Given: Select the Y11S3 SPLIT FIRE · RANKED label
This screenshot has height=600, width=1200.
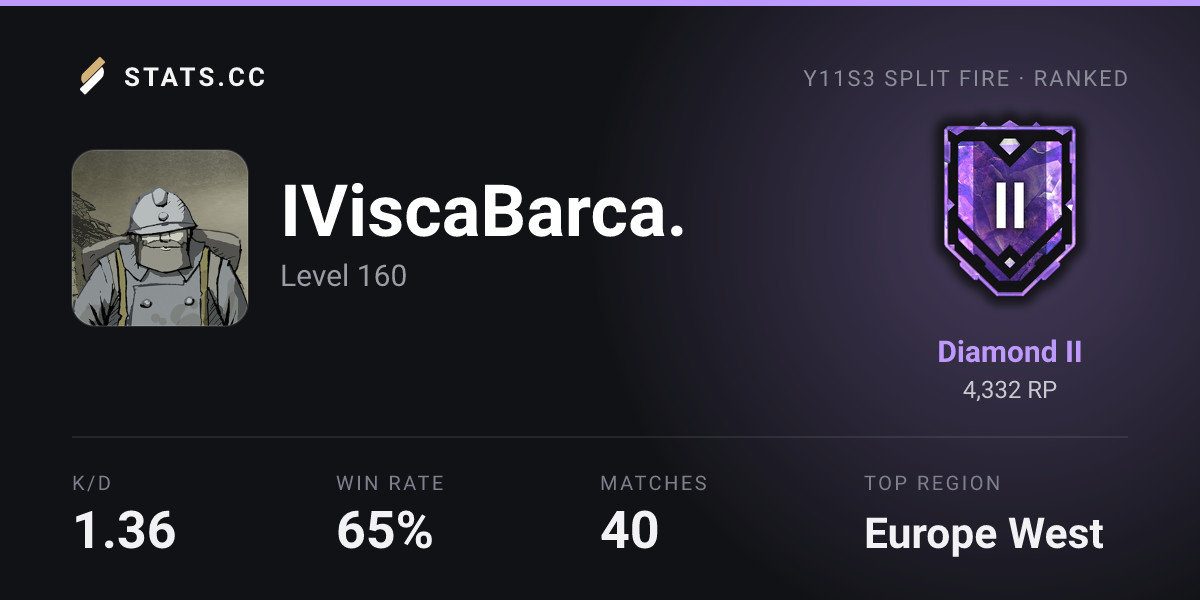Looking at the screenshot, I should coord(965,78).
